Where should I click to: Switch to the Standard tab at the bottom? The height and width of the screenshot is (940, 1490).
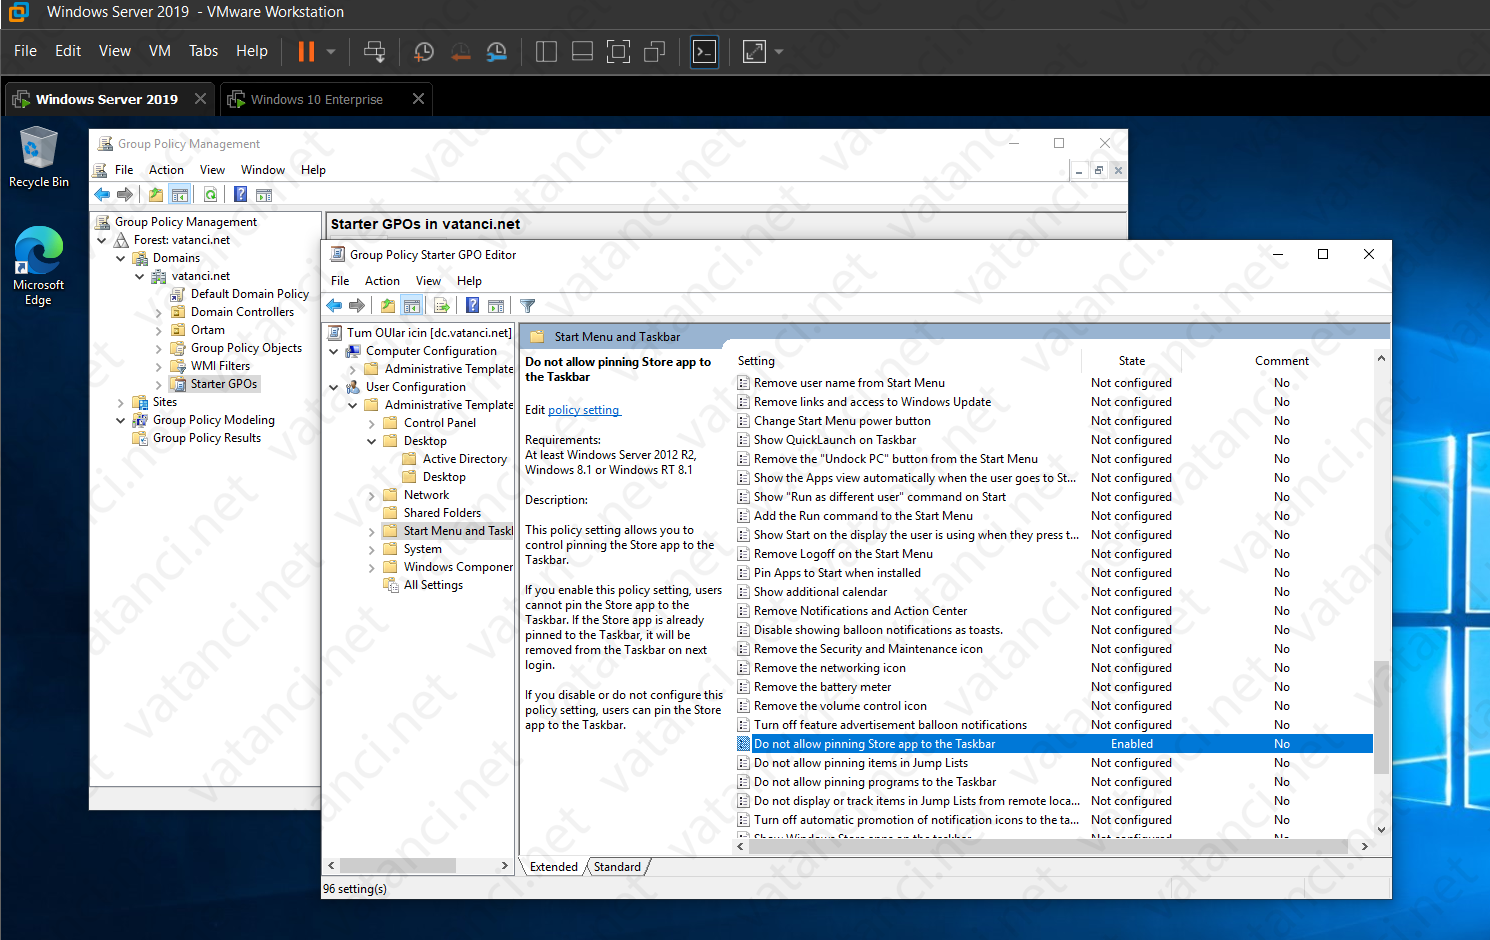pos(617,866)
